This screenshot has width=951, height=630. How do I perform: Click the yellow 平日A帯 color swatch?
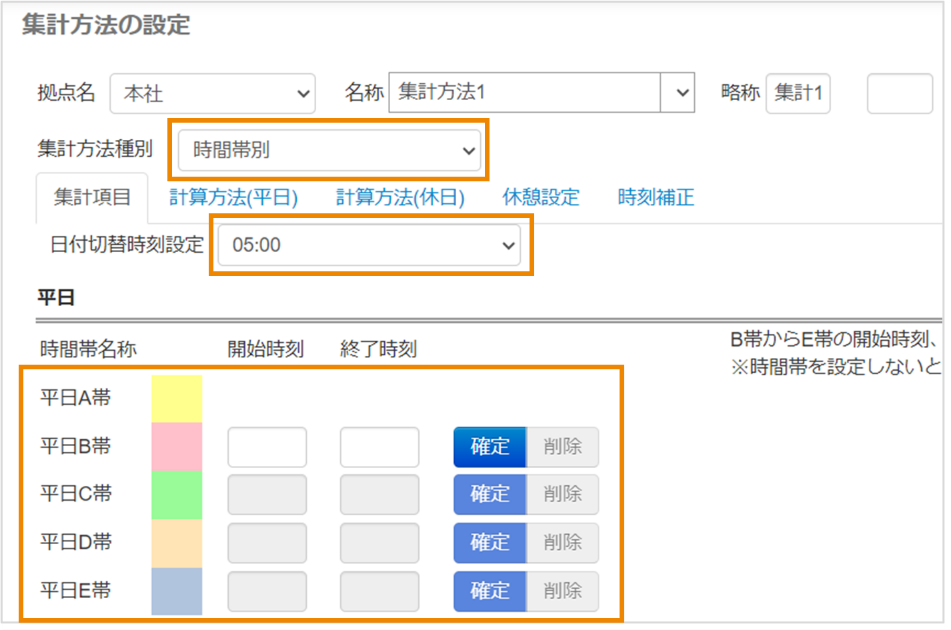177,399
